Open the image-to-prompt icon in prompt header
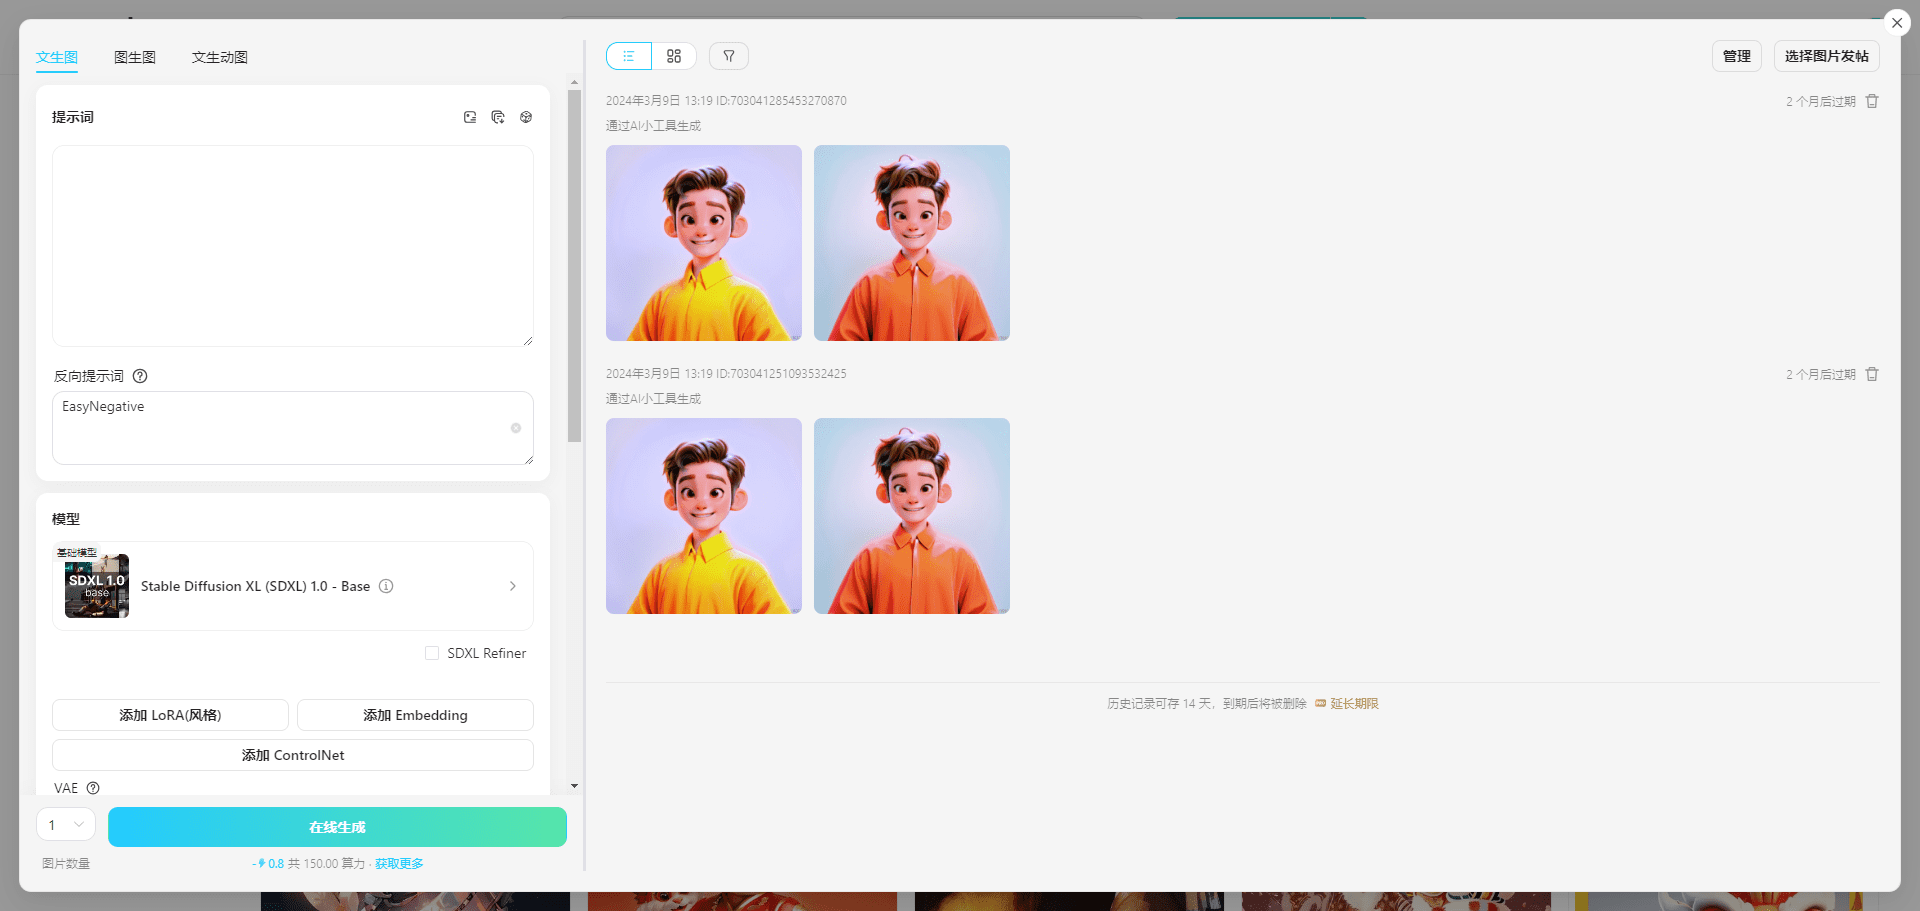The image size is (1920, 911). (x=470, y=117)
